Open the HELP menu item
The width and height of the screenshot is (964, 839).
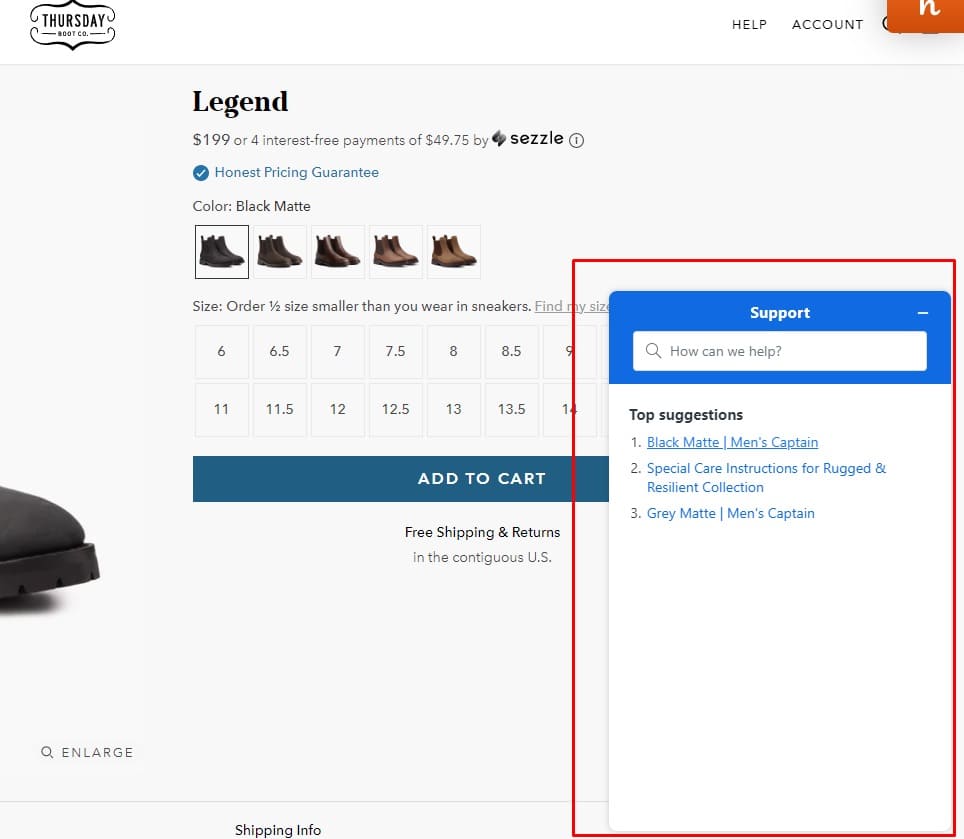click(x=749, y=25)
